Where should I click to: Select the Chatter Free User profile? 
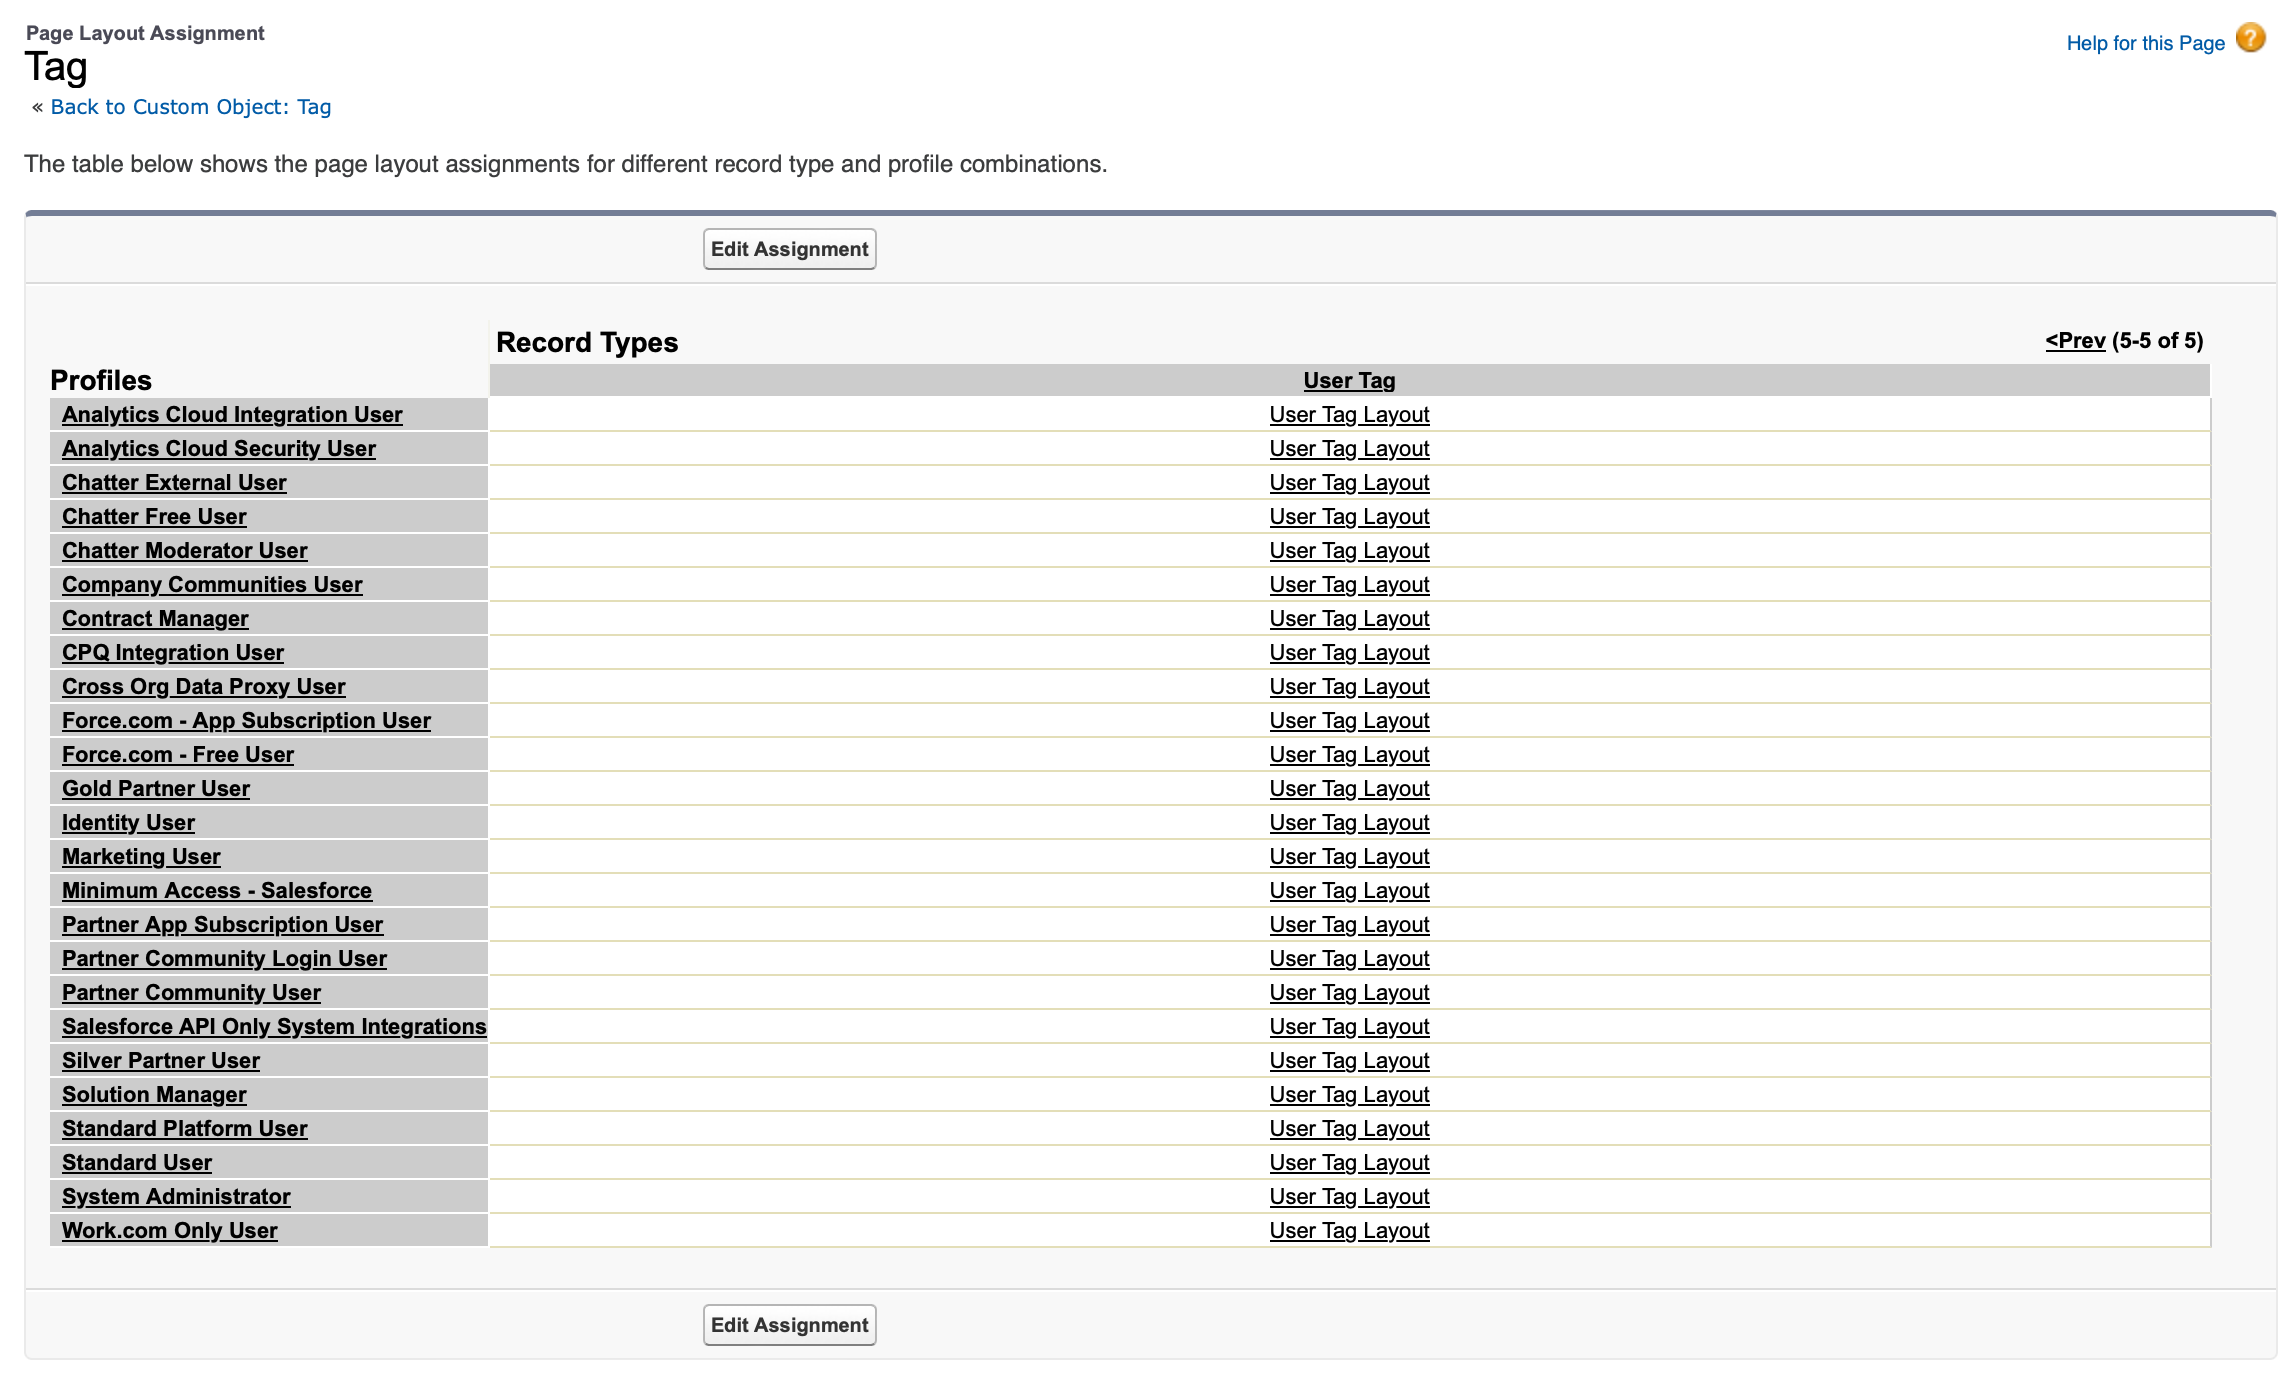(x=154, y=516)
